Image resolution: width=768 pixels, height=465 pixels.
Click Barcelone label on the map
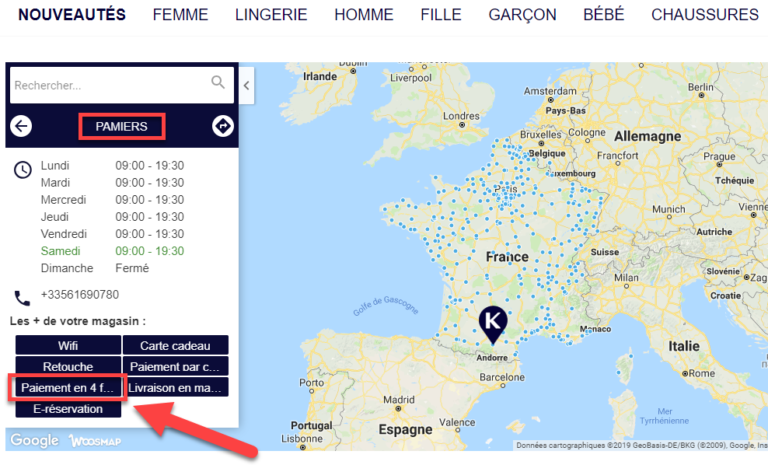(502, 377)
